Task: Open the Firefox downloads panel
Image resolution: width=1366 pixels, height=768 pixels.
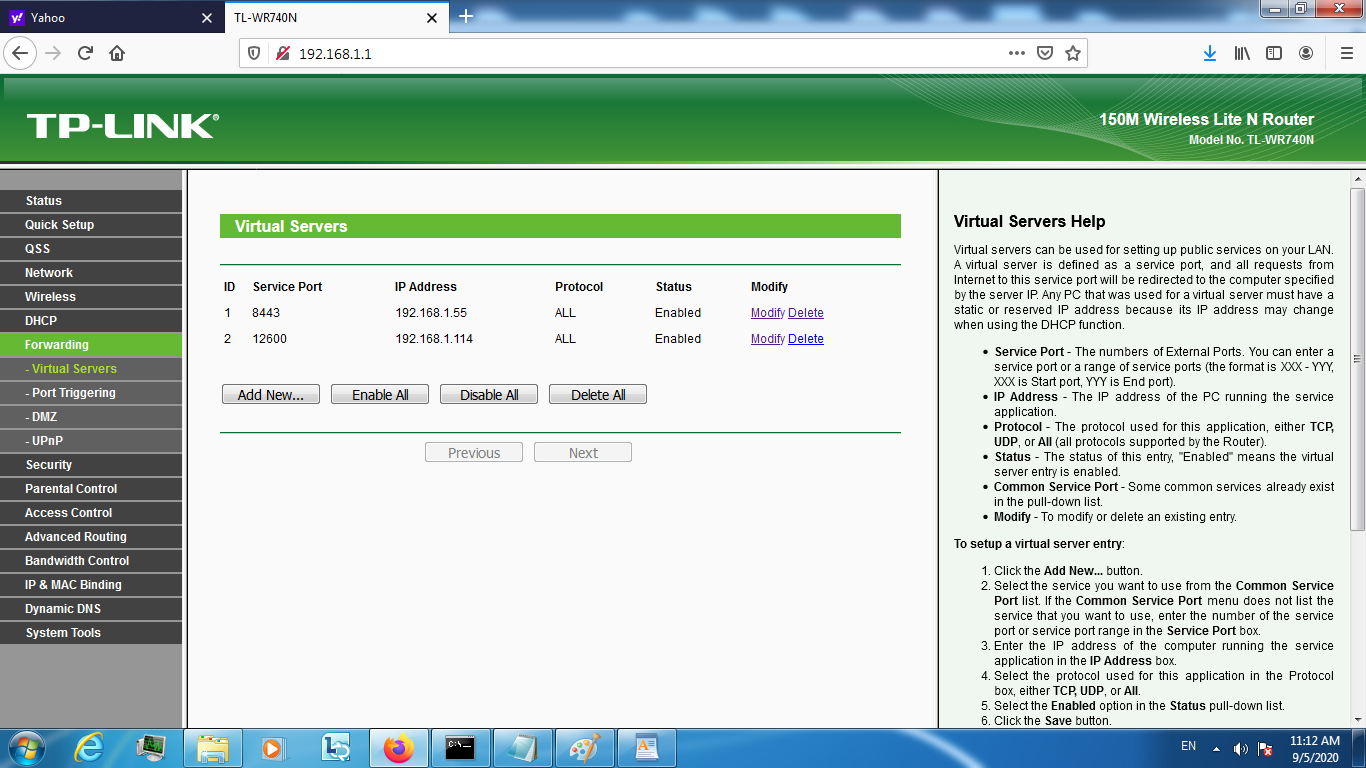Action: [x=1209, y=53]
